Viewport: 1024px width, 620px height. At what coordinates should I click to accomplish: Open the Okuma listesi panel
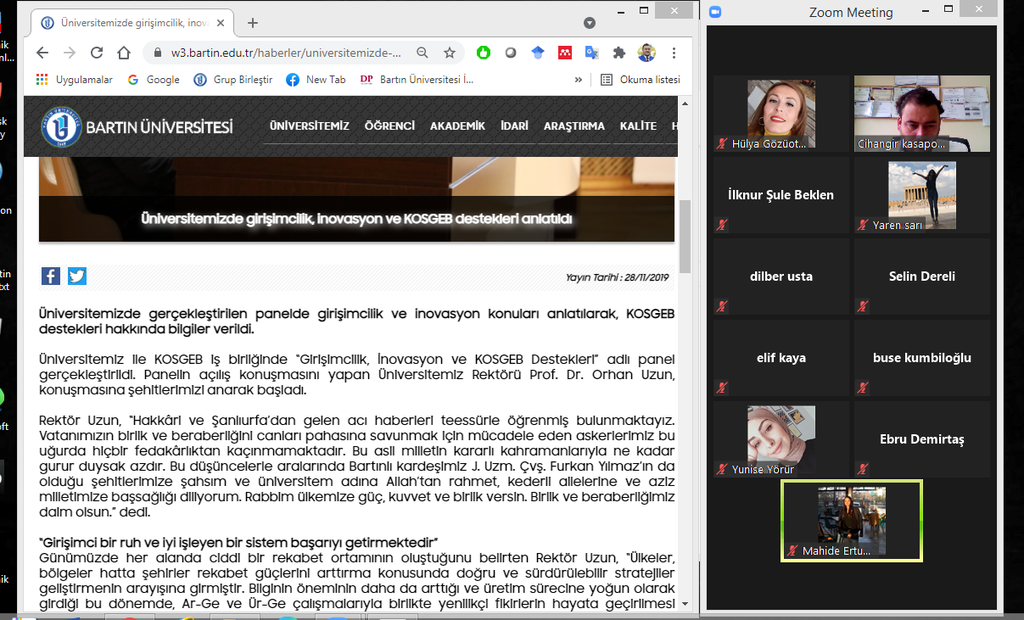click(643, 79)
